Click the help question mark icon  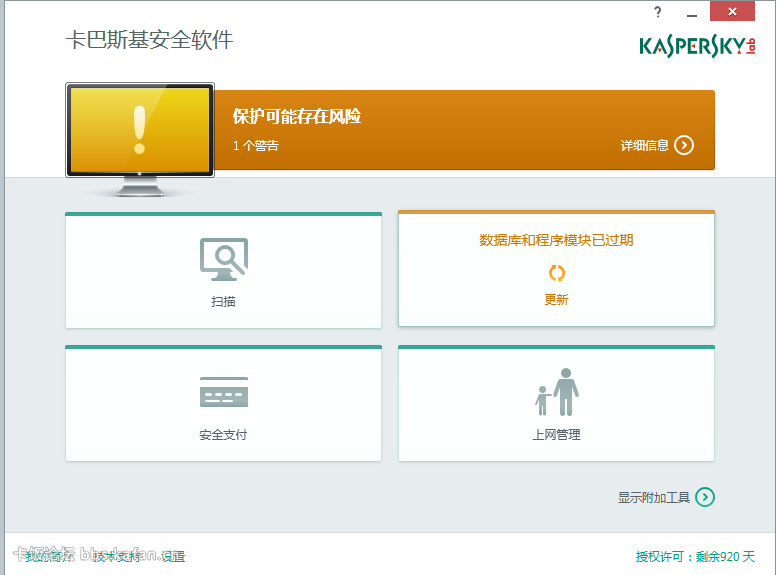coord(658,12)
